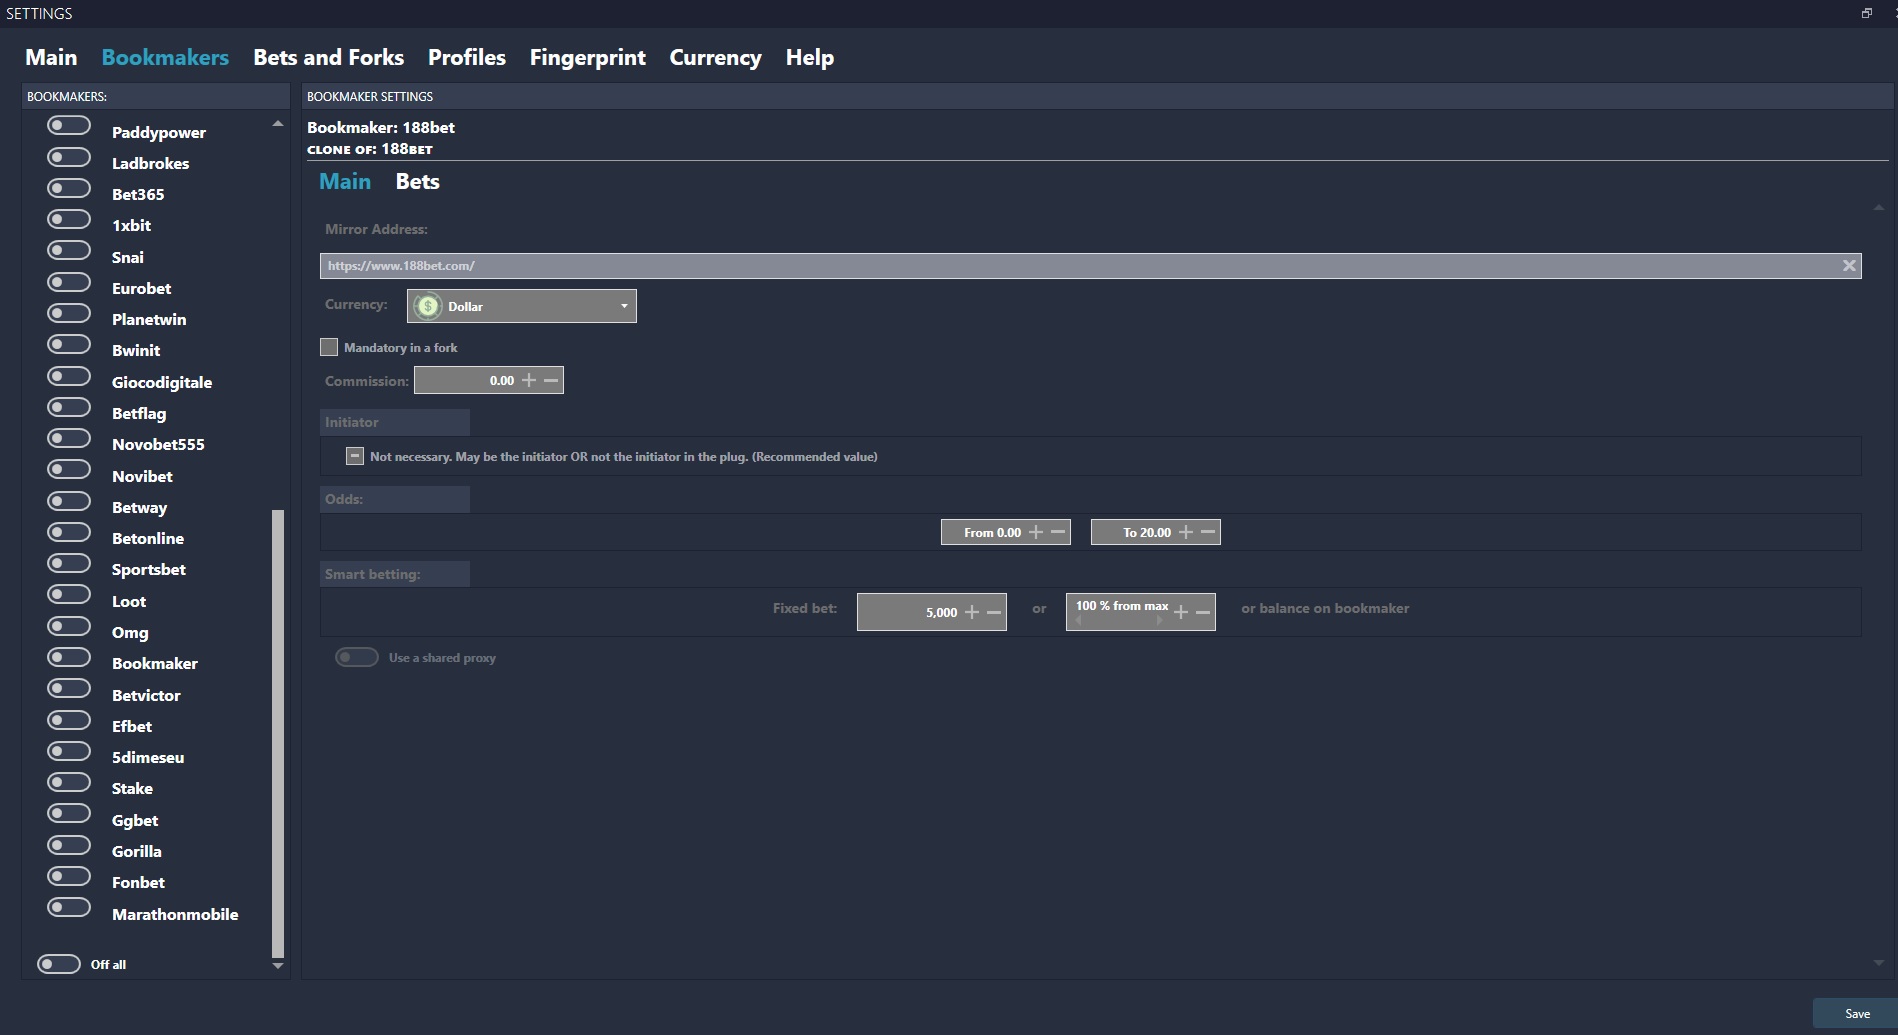Select Sportsbet in bookmaker list
Viewport: 1898px width, 1035px height.
149,569
